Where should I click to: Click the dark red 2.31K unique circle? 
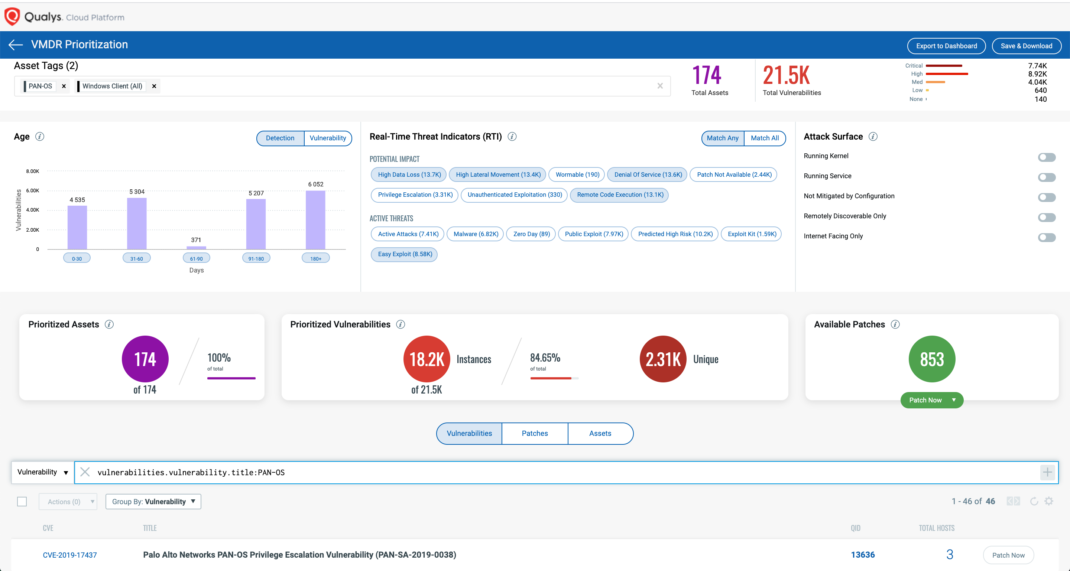click(663, 359)
